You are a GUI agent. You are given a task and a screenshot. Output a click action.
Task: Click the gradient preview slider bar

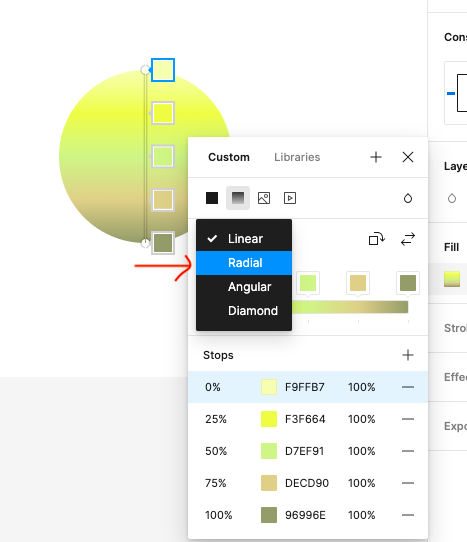click(x=350, y=307)
